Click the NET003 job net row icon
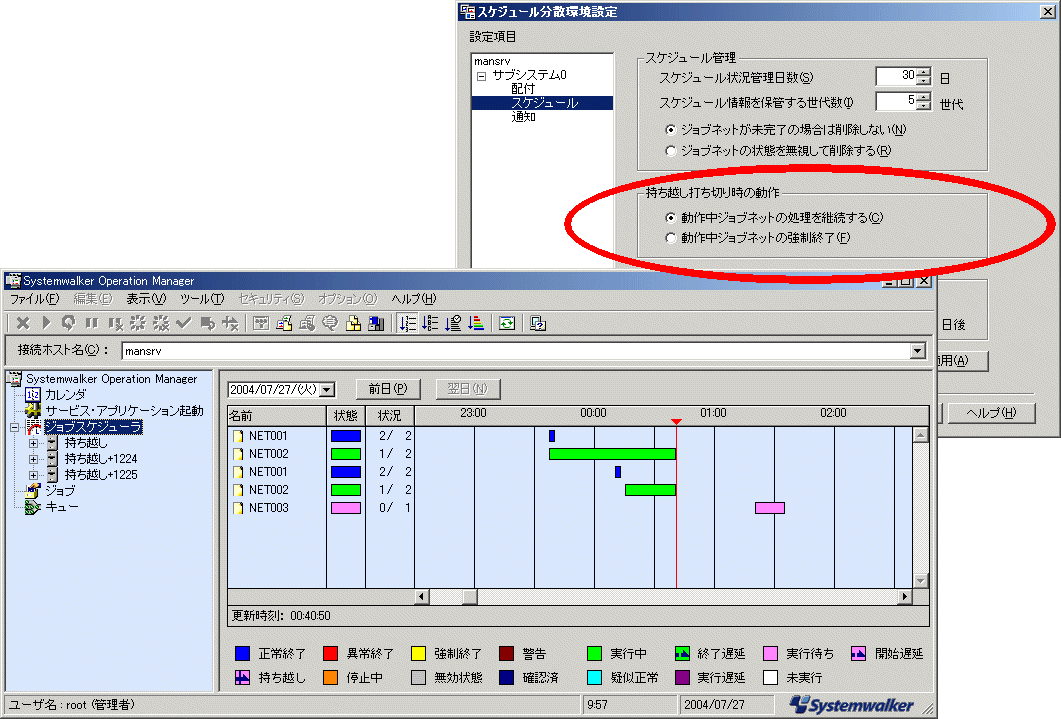 [238, 508]
